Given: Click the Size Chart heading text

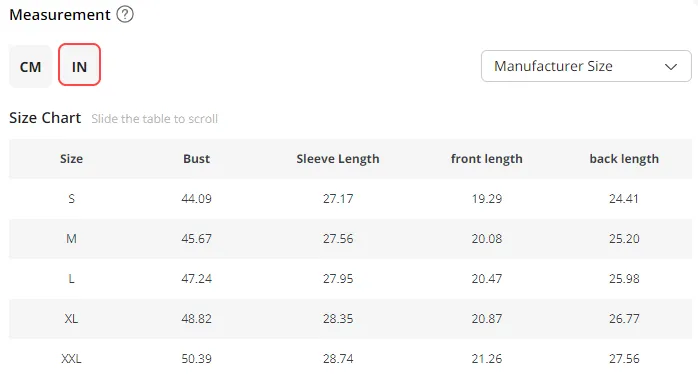Looking at the screenshot, I should coord(45,118).
